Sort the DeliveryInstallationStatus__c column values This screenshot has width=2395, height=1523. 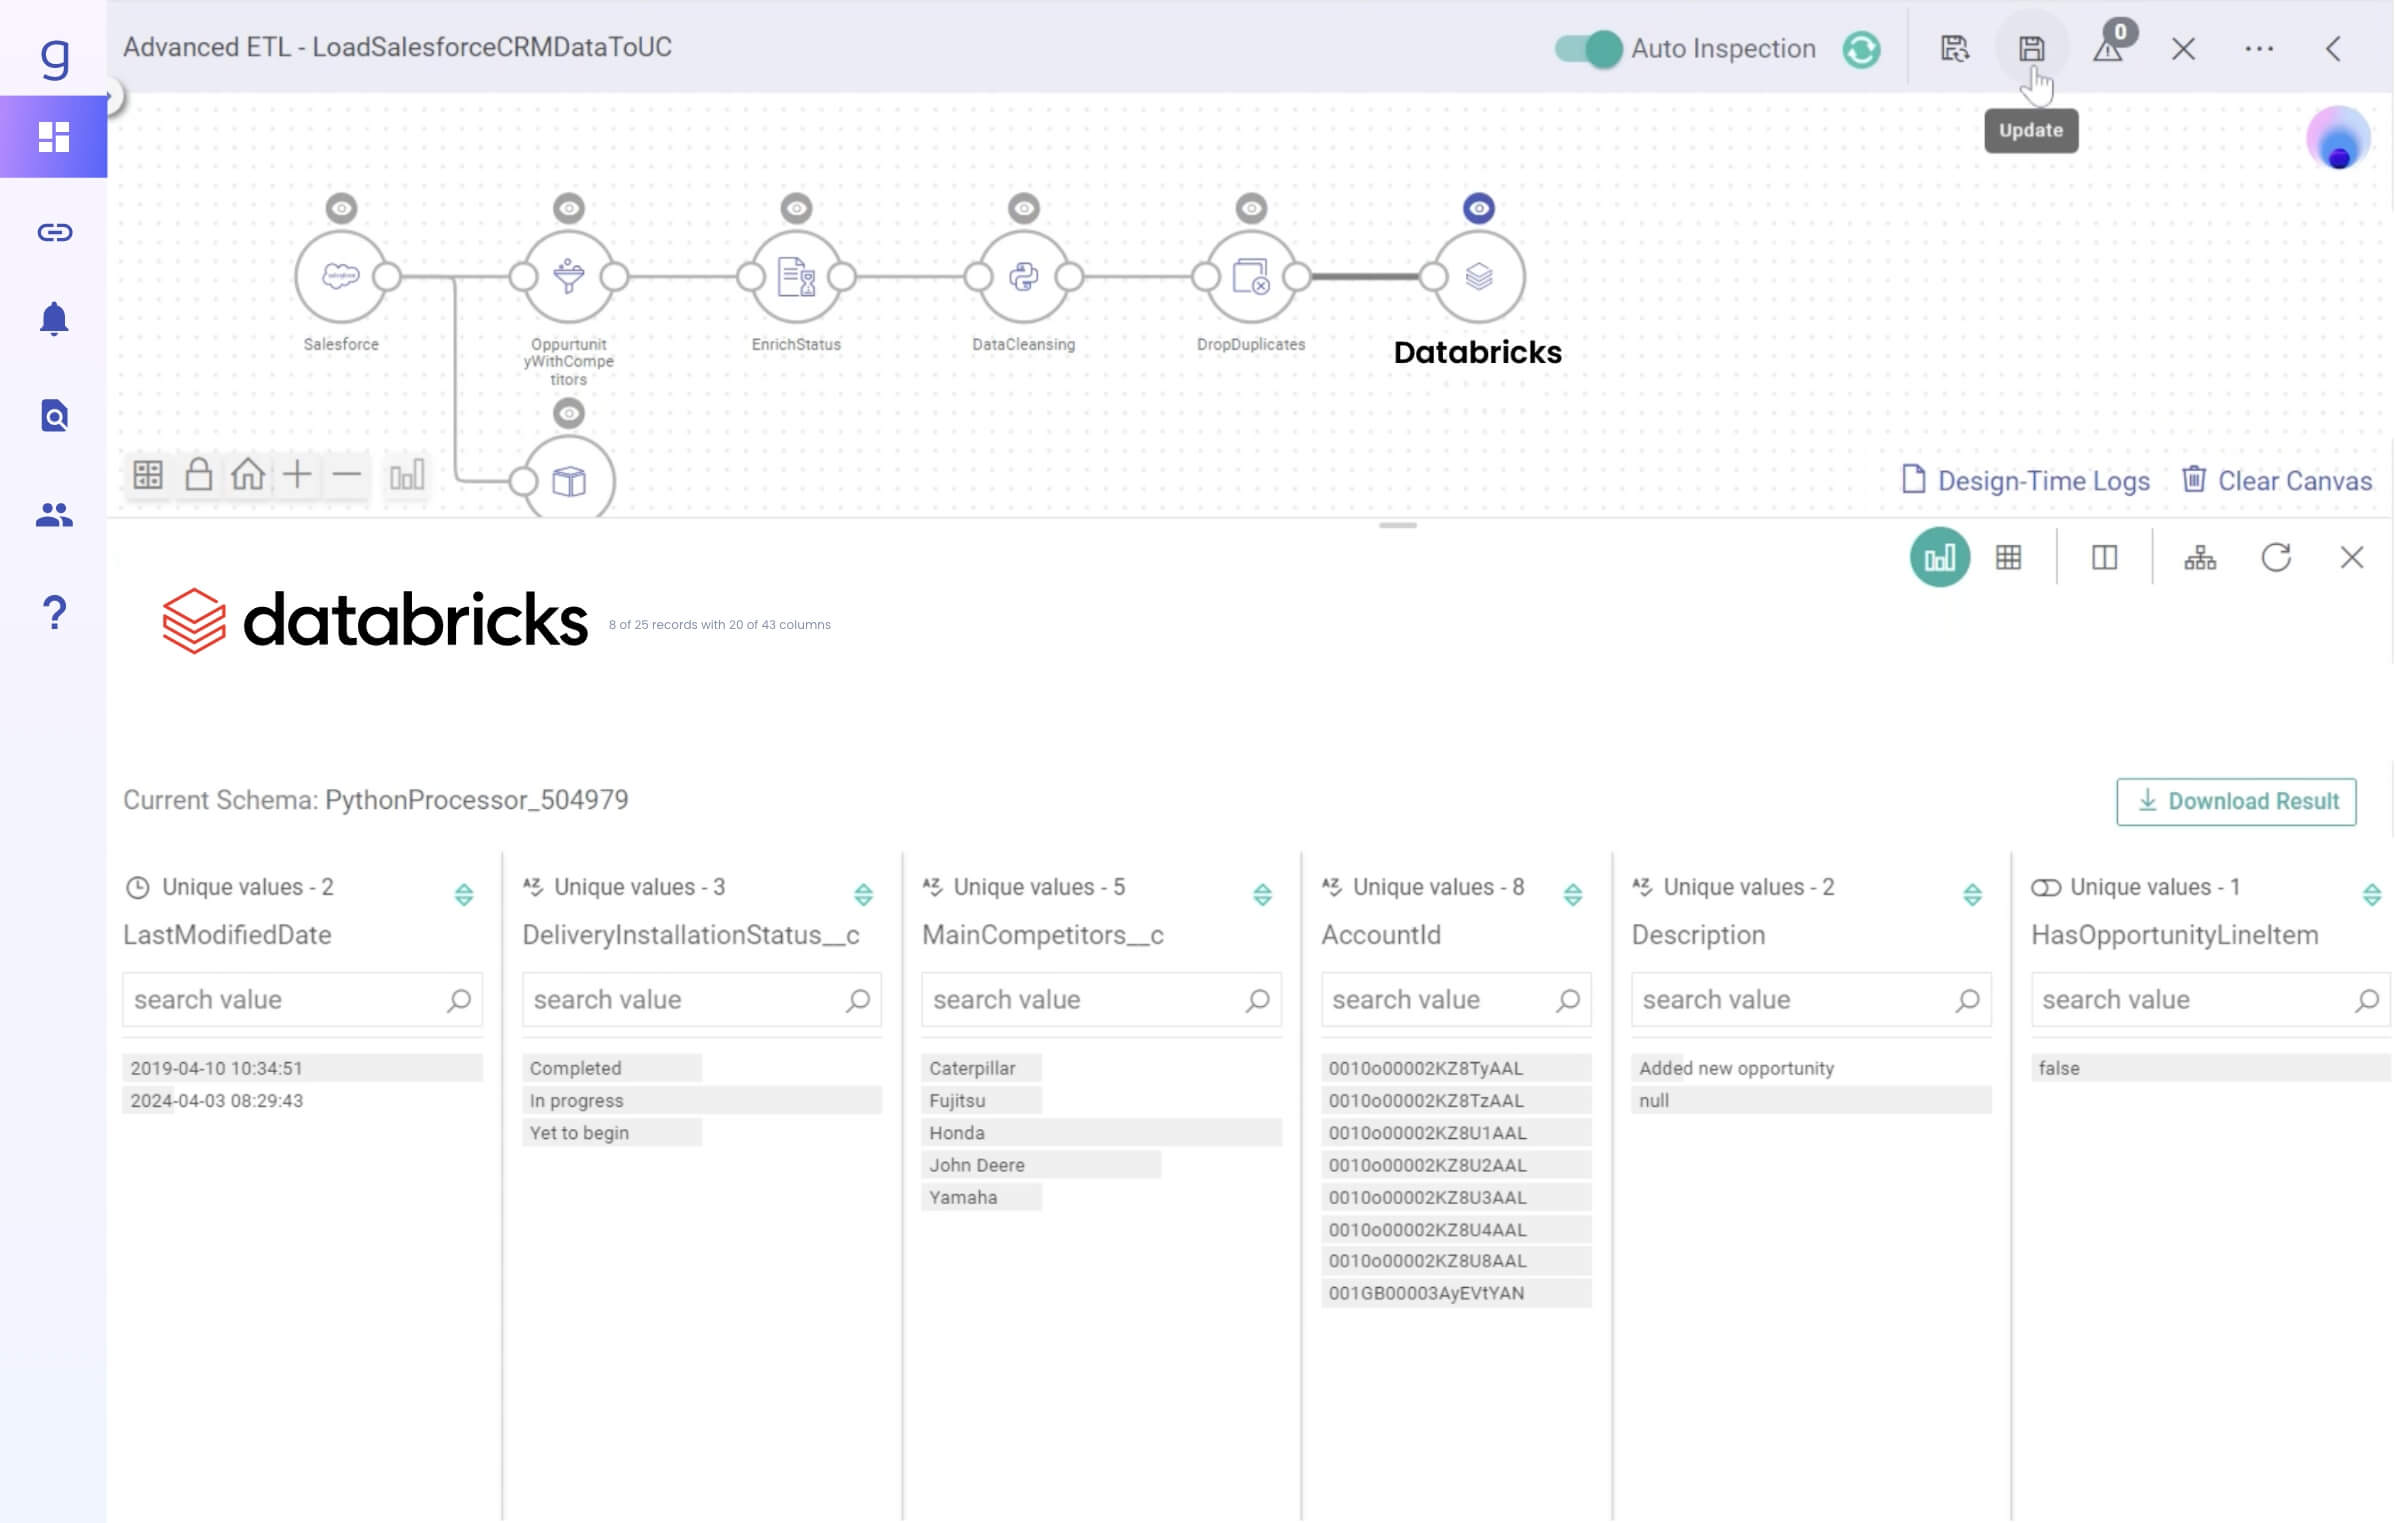point(863,894)
